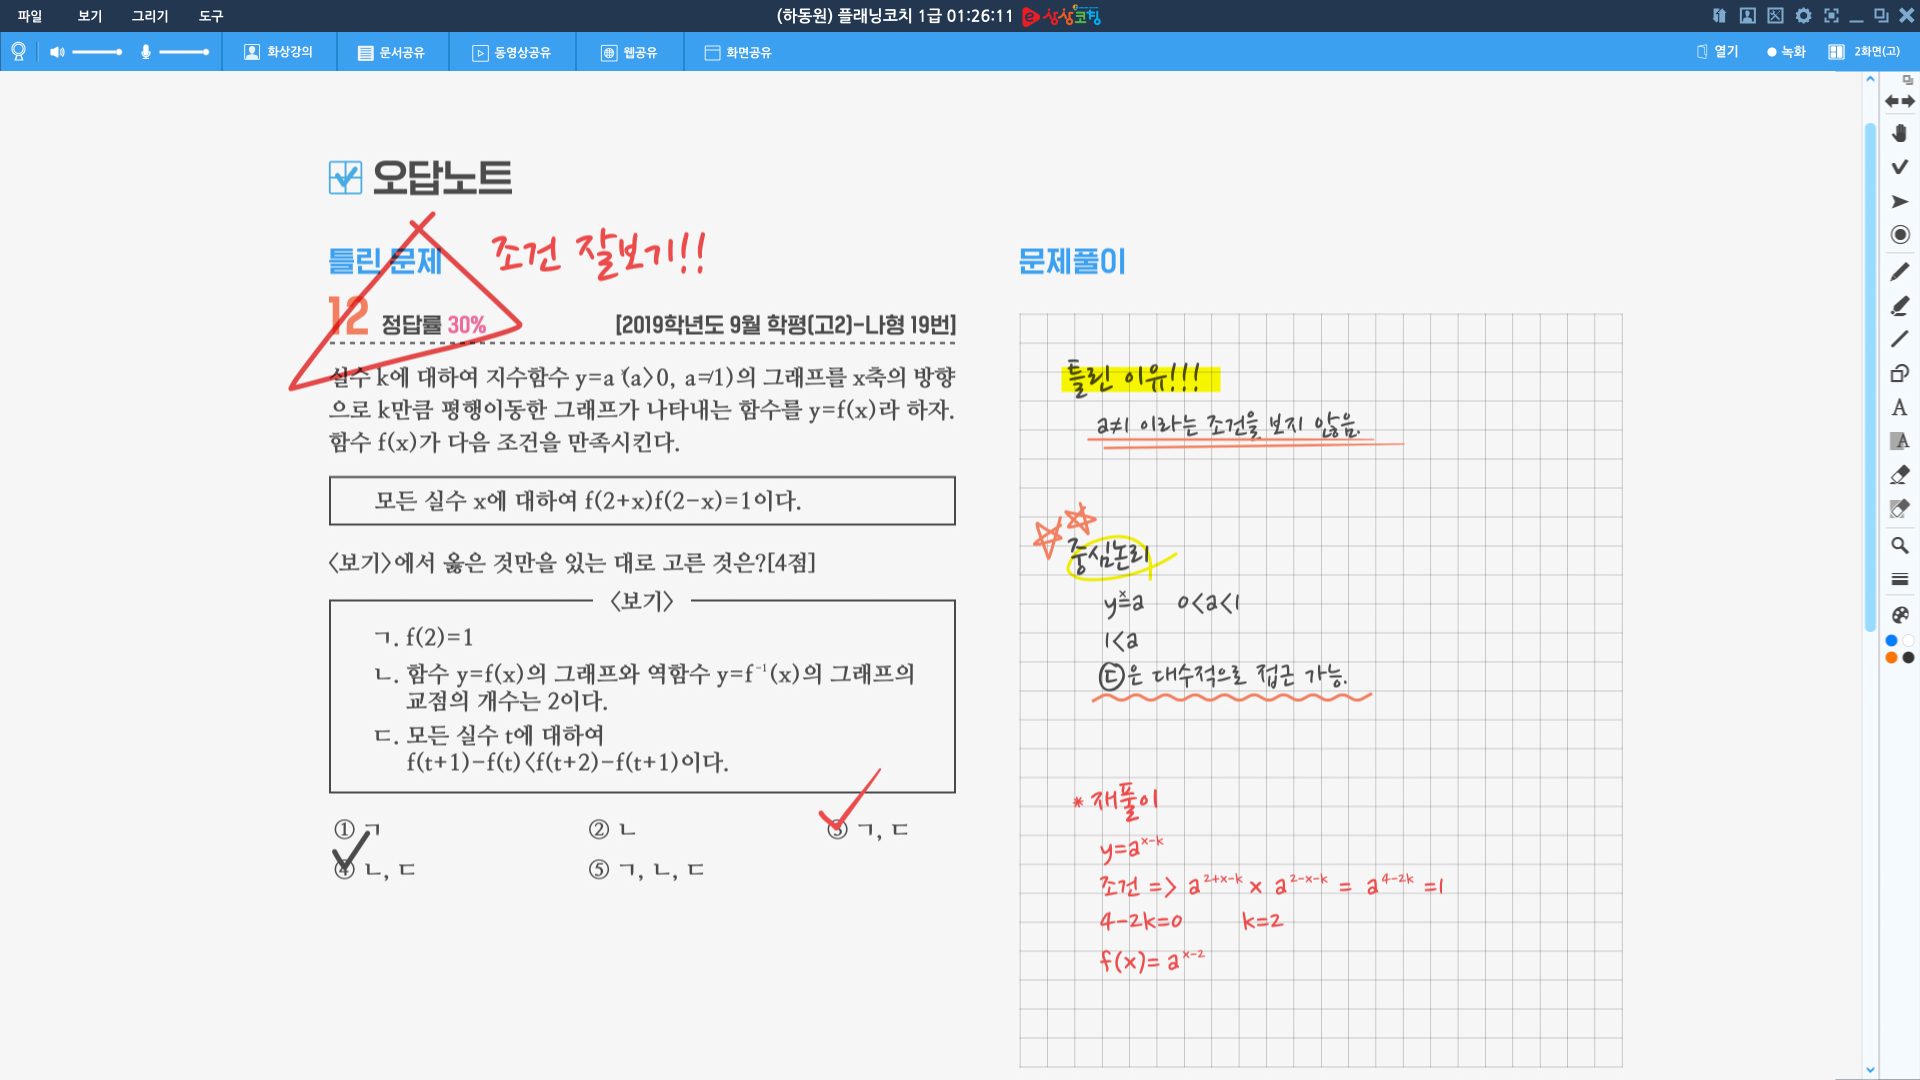The image size is (1920, 1080).
Task: Select the highlighter tool
Action: (1900, 306)
